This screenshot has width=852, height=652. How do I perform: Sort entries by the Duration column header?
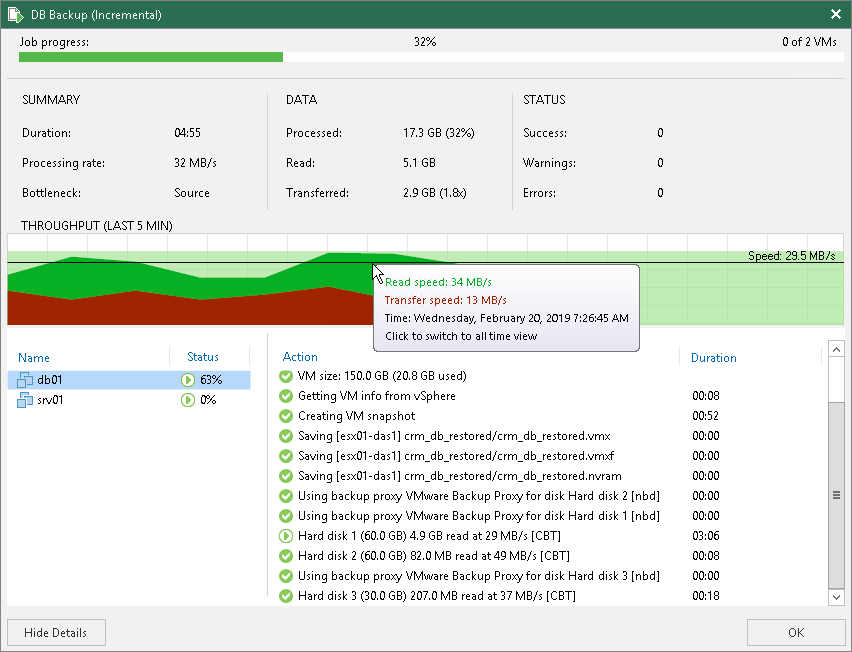(713, 357)
